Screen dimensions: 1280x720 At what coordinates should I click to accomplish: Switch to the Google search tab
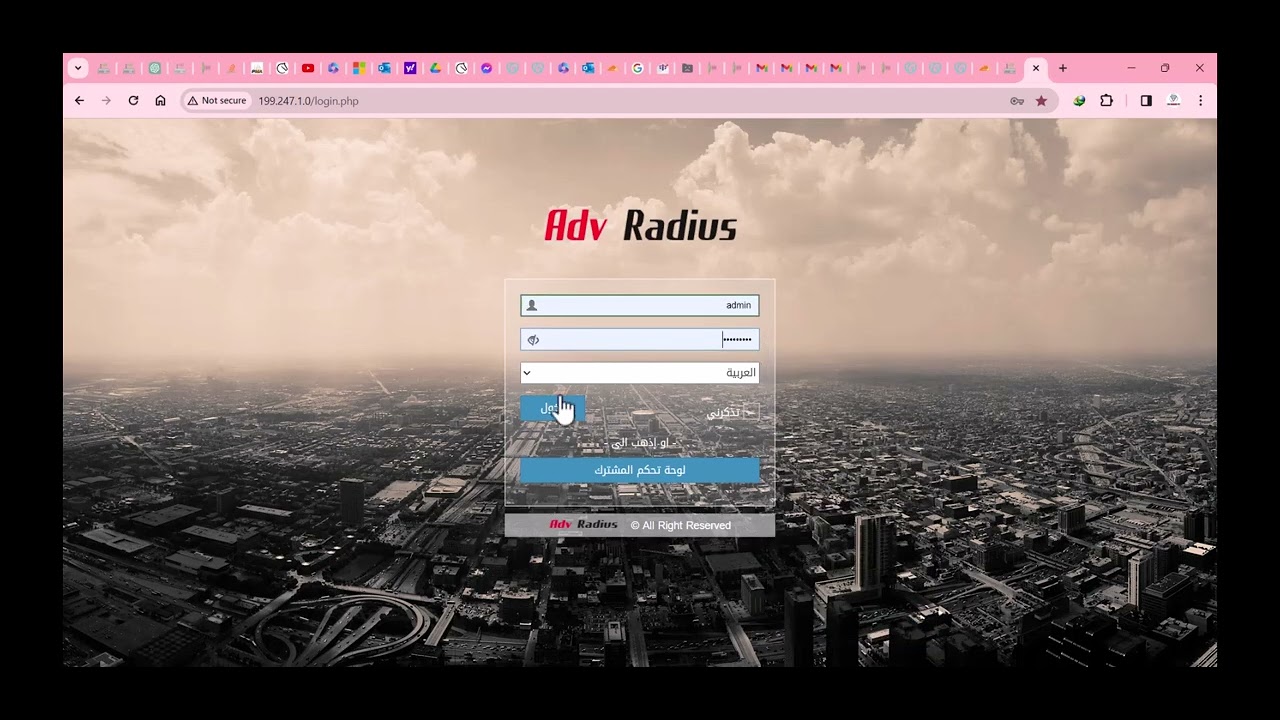(638, 68)
